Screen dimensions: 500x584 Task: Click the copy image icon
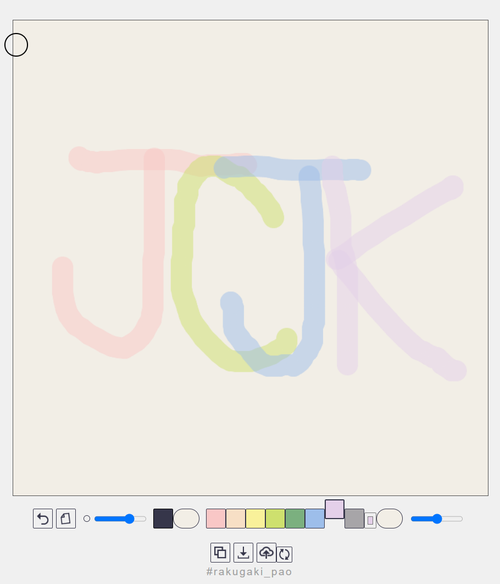(x=220, y=552)
